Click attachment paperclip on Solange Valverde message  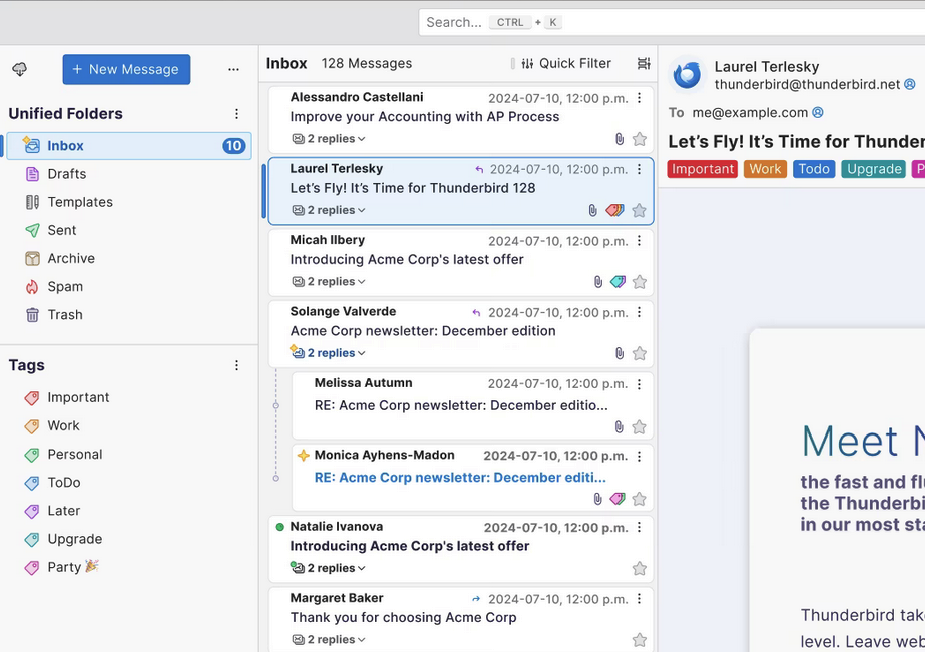[619, 353]
